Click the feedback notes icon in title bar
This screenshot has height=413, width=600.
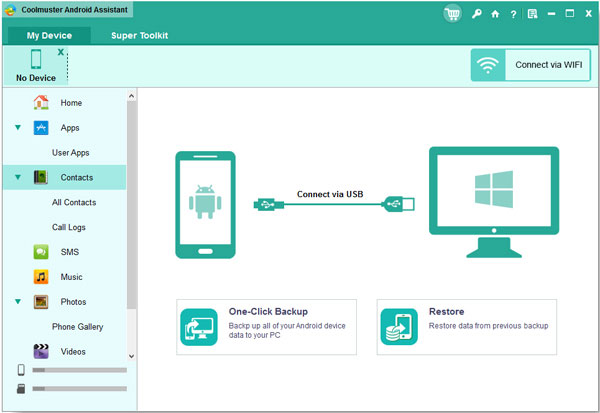coord(532,14)
